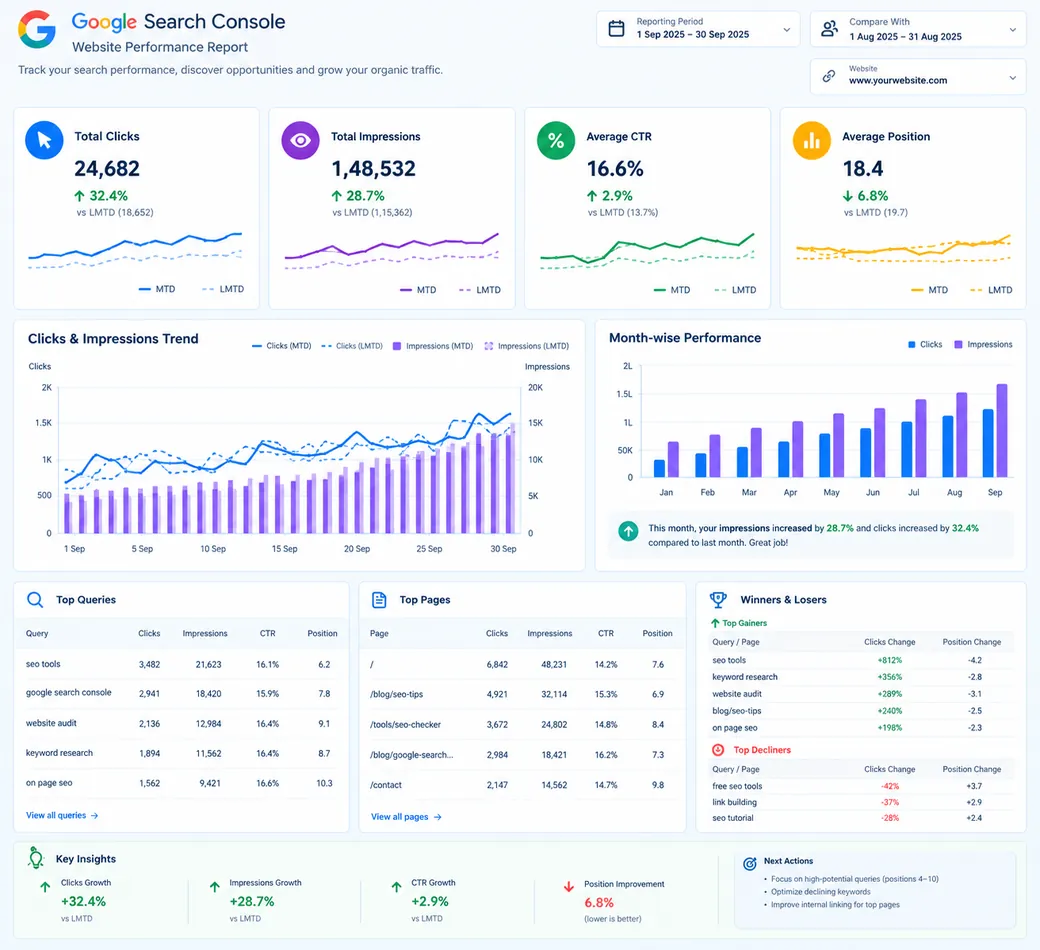Screen dimensions: 1040x950
Task: Click the green percent icon for Average CTR
Action: (556, 140)
